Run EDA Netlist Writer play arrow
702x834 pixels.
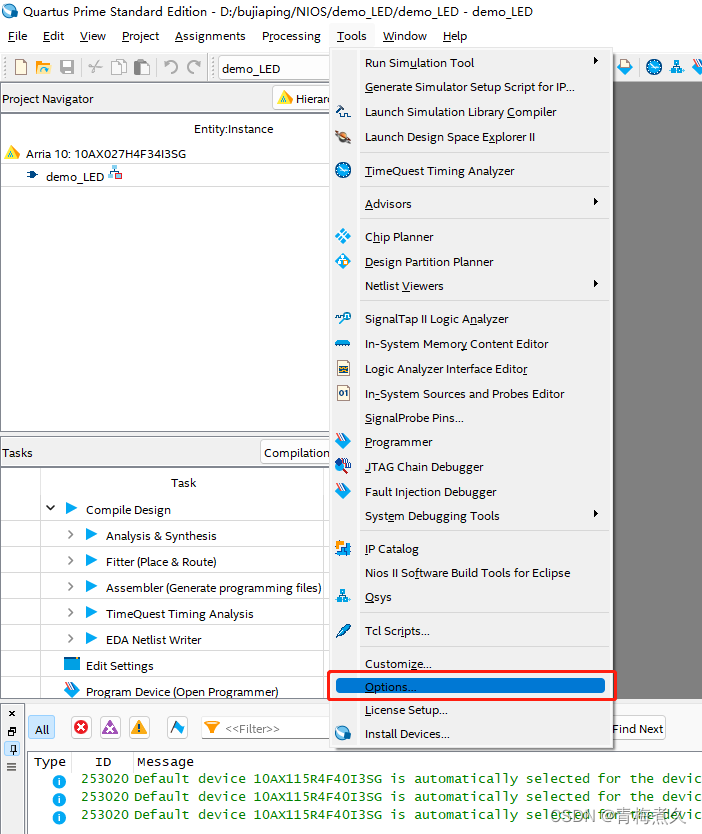pos(91,638)
